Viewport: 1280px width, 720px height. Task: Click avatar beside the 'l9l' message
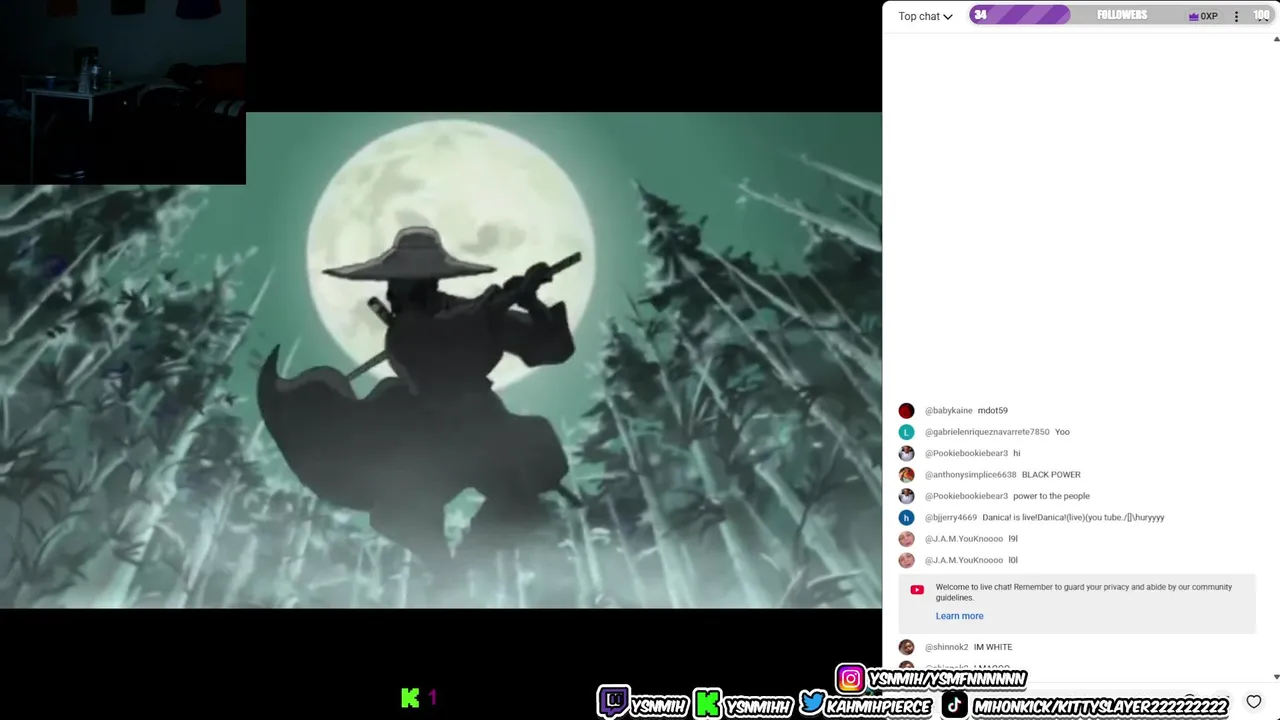[906, 539]
